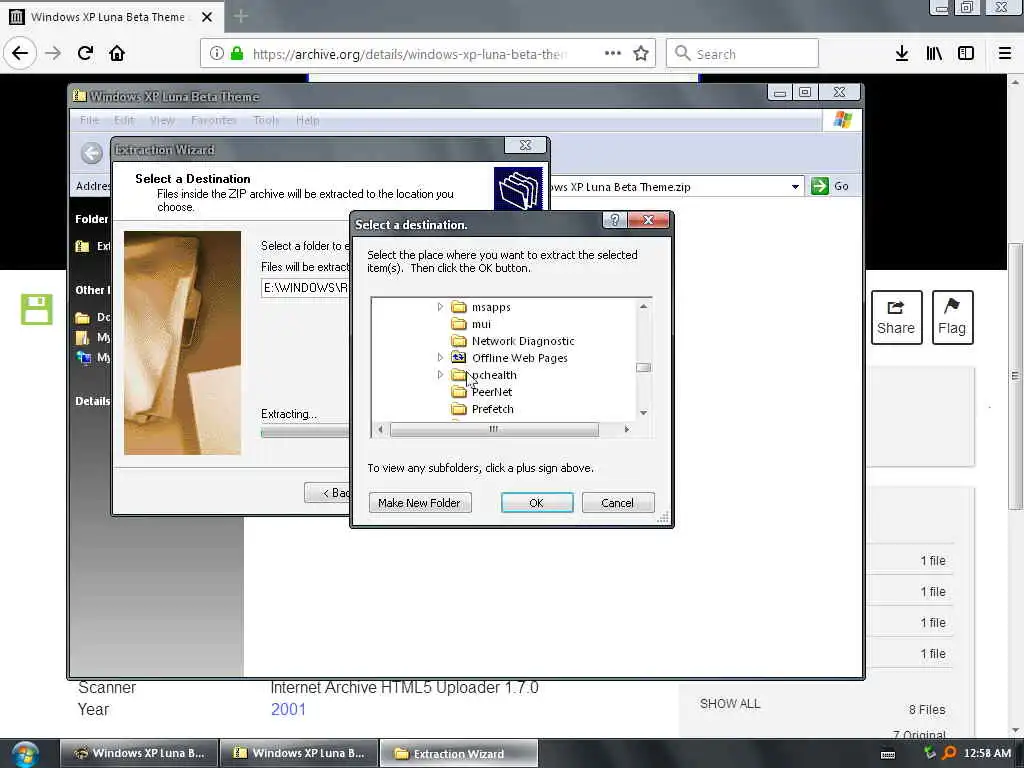This screenshot has width=1024, height=768.
Task: Click folder tree scroll left arrow
Action: click(381, 429)
